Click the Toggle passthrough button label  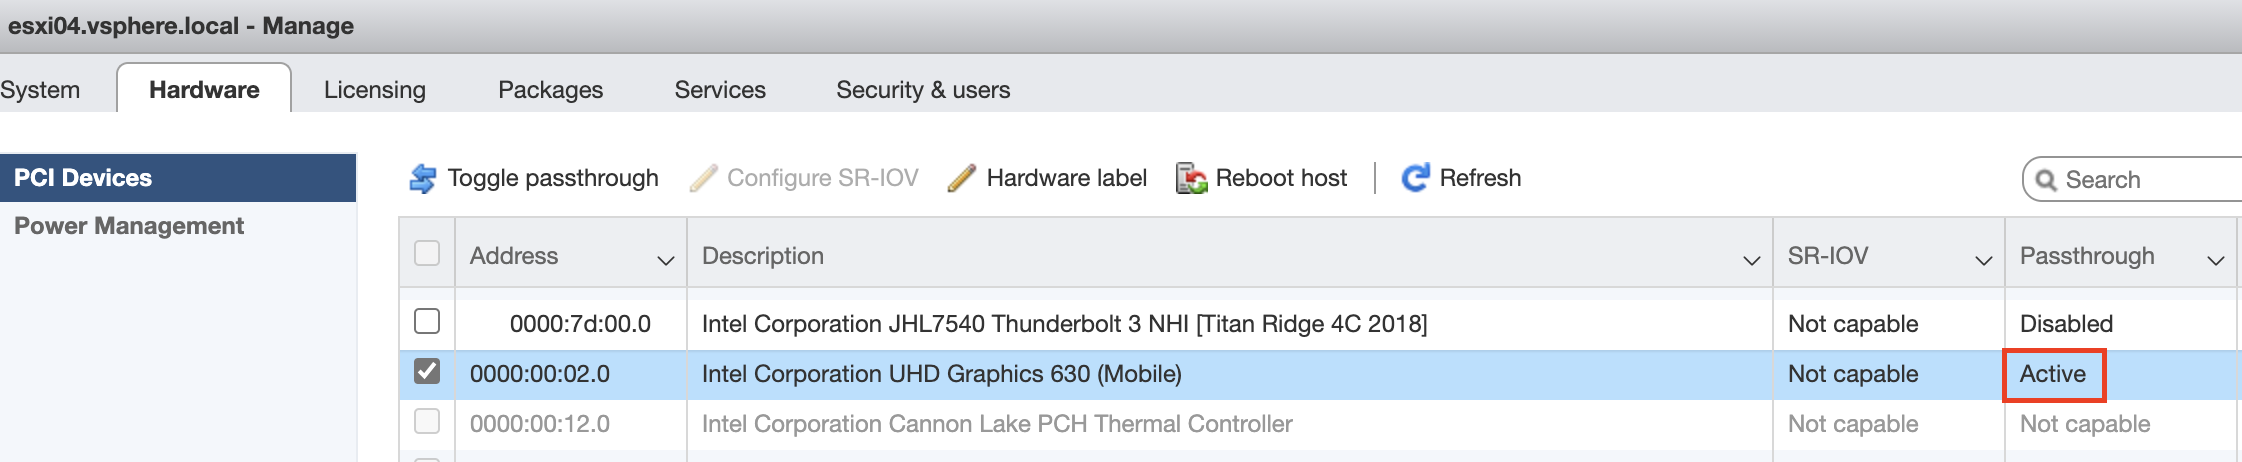553,178
